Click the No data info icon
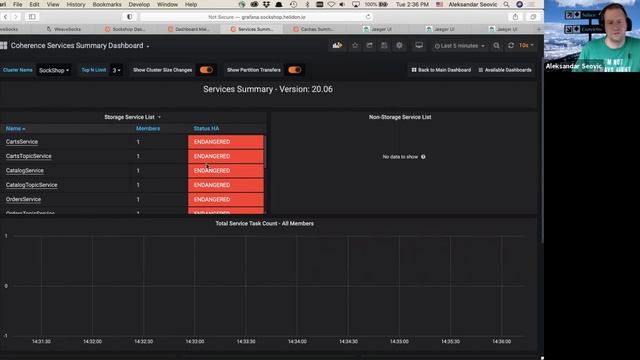This screenshot has height=360, width=640. 423,157
